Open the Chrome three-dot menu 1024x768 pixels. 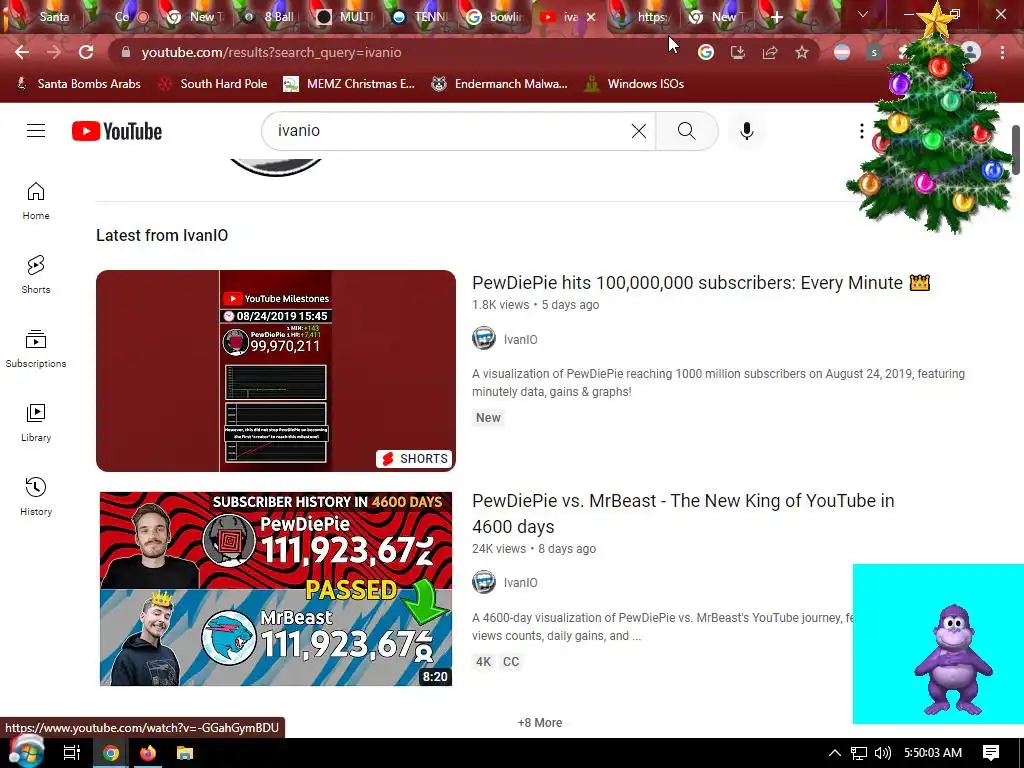1002,52
